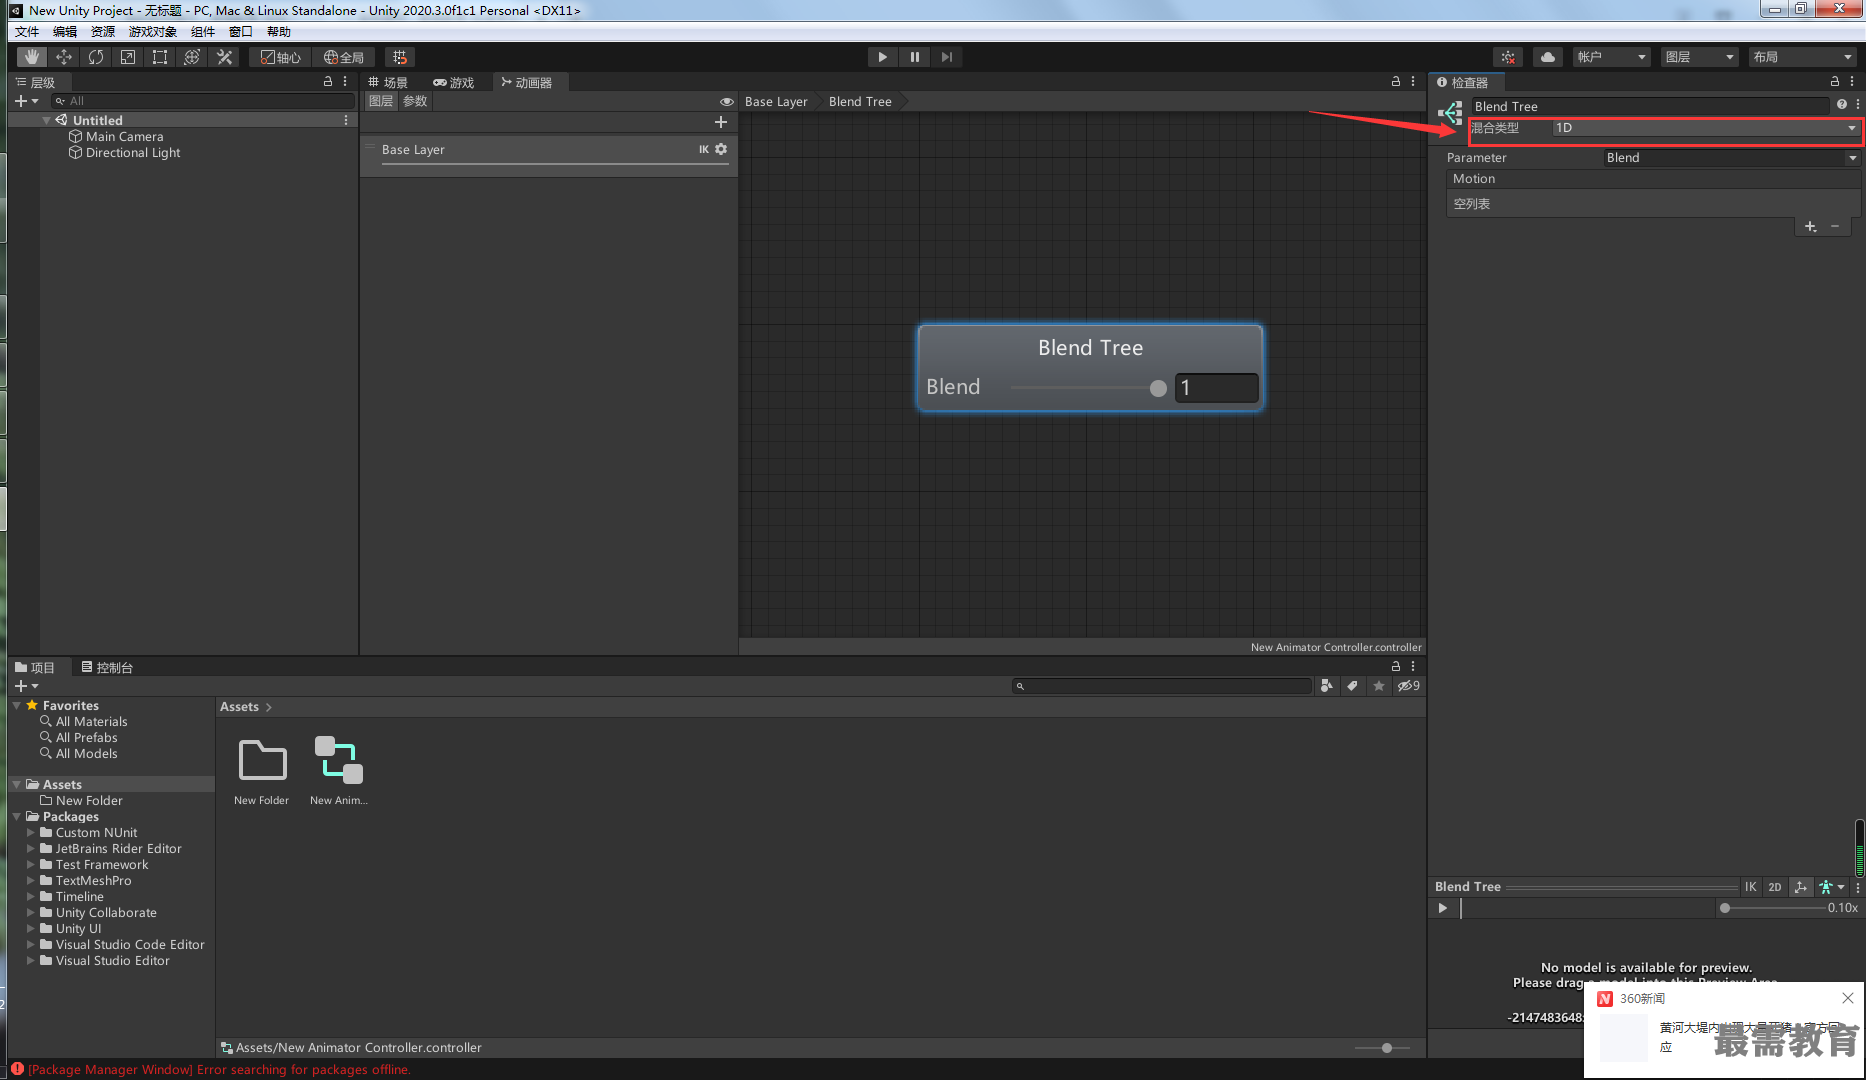Toggle the animator parameters eye visibility
1866x1080 pixels.
[727, 102]
